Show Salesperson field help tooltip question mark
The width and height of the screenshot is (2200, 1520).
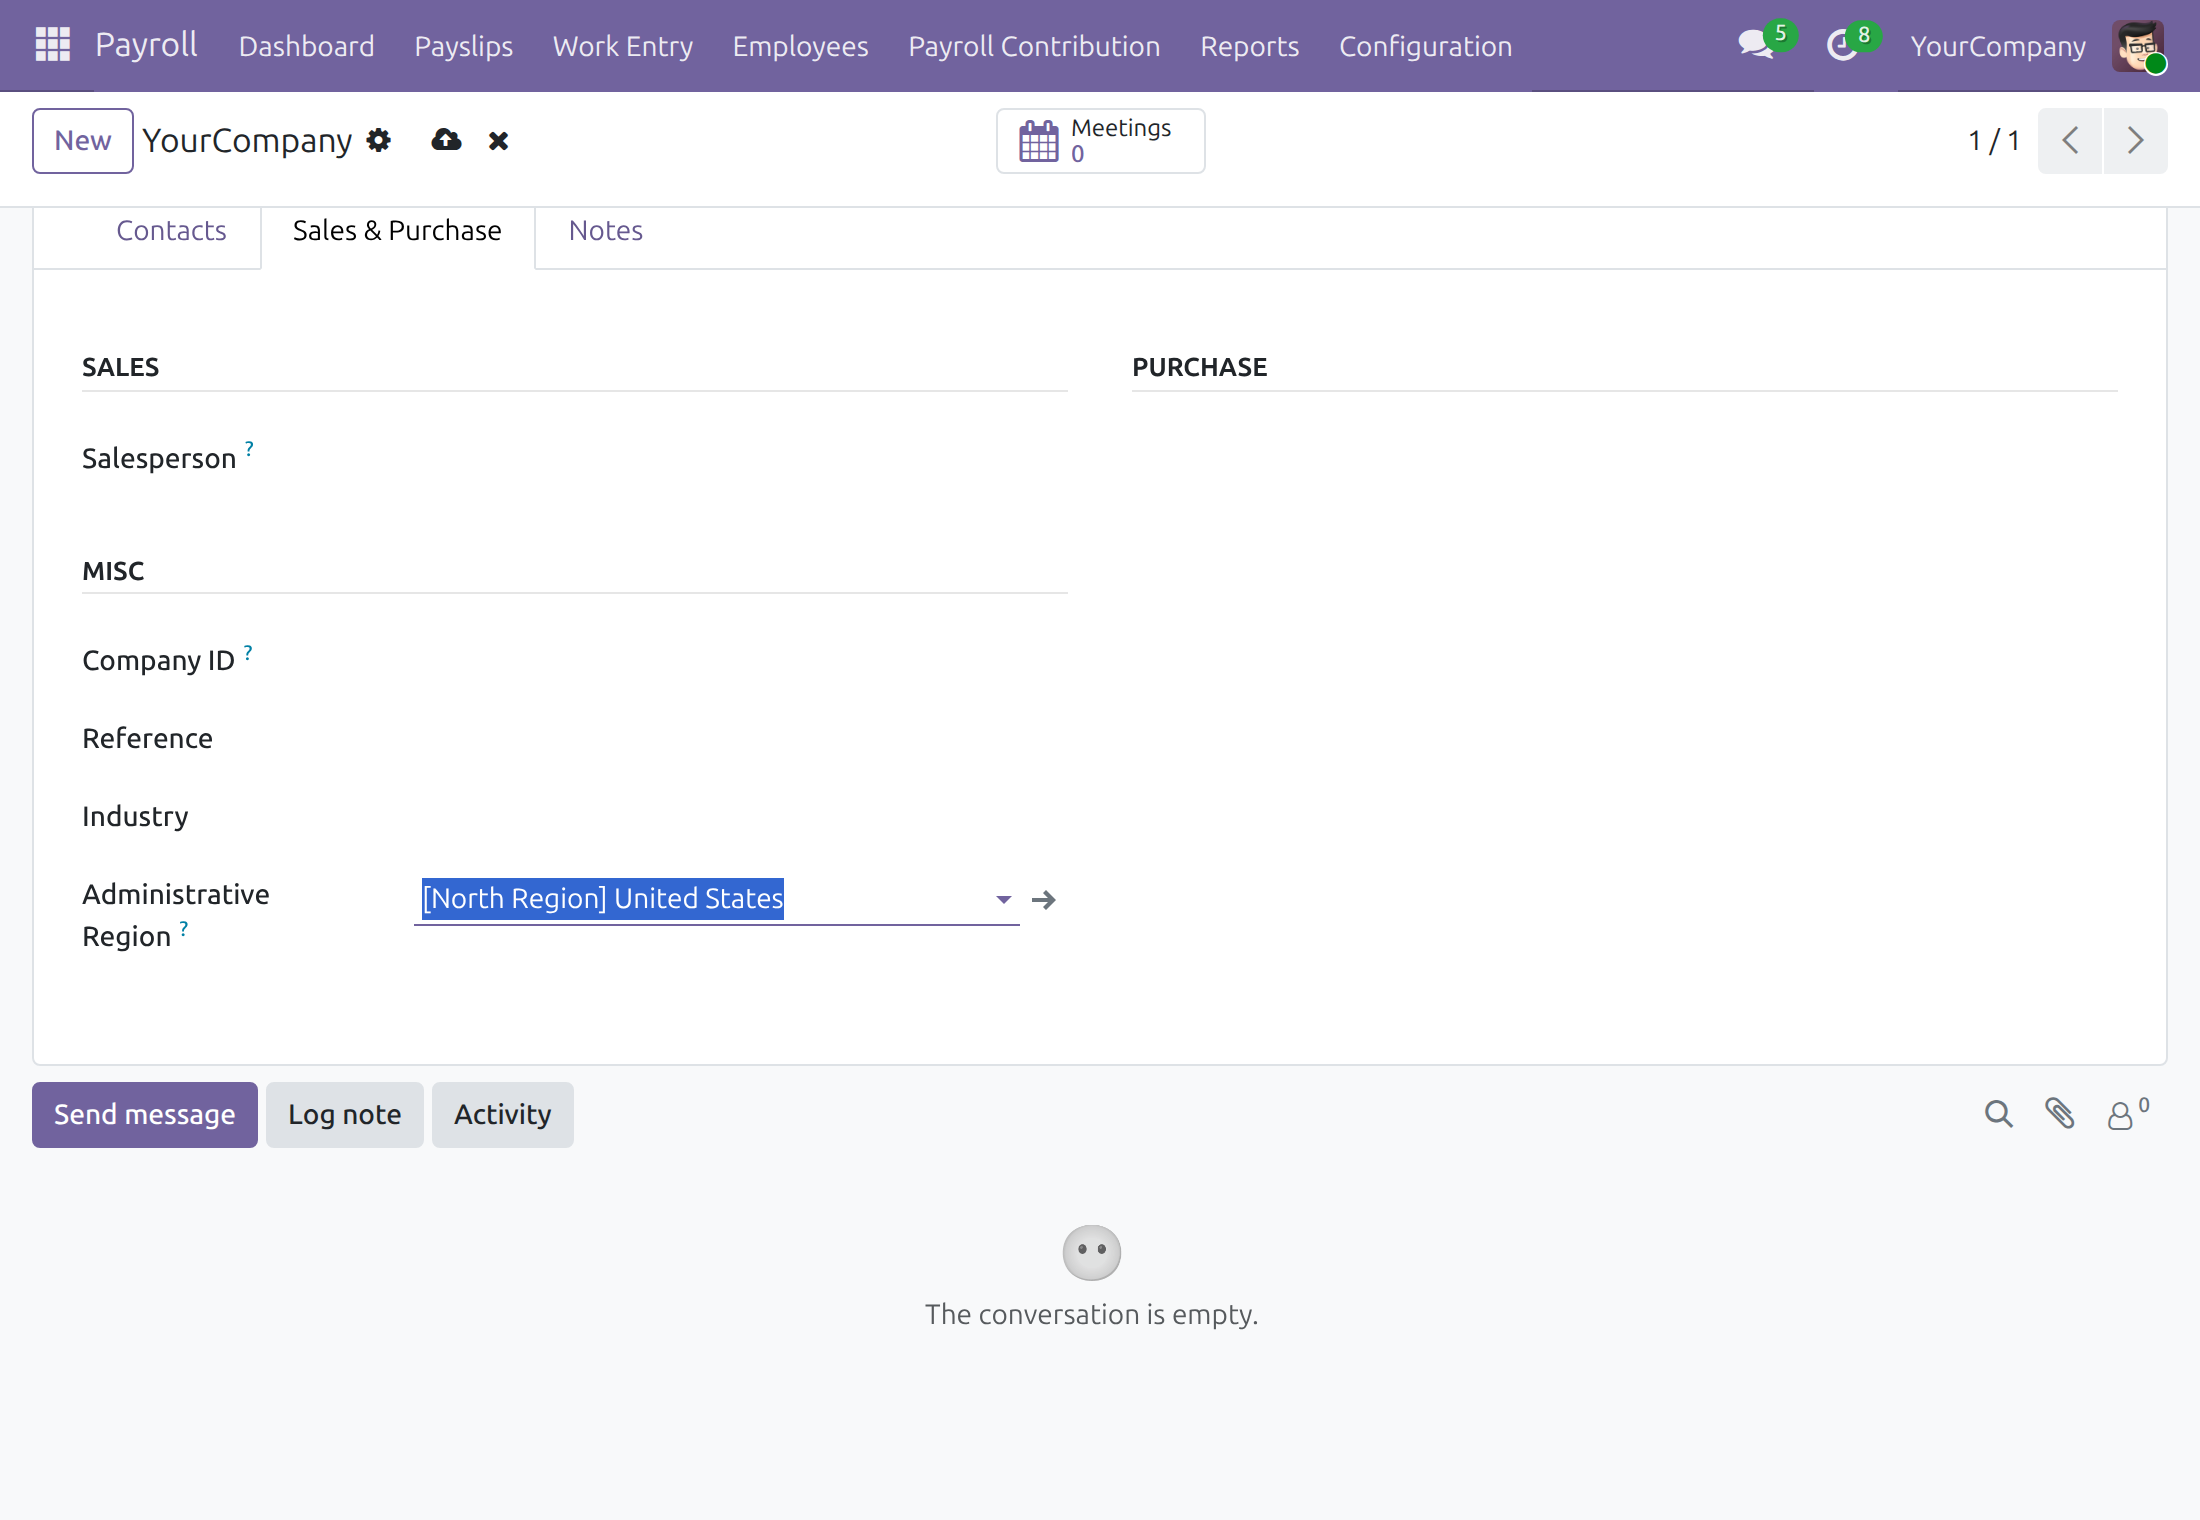249,448
